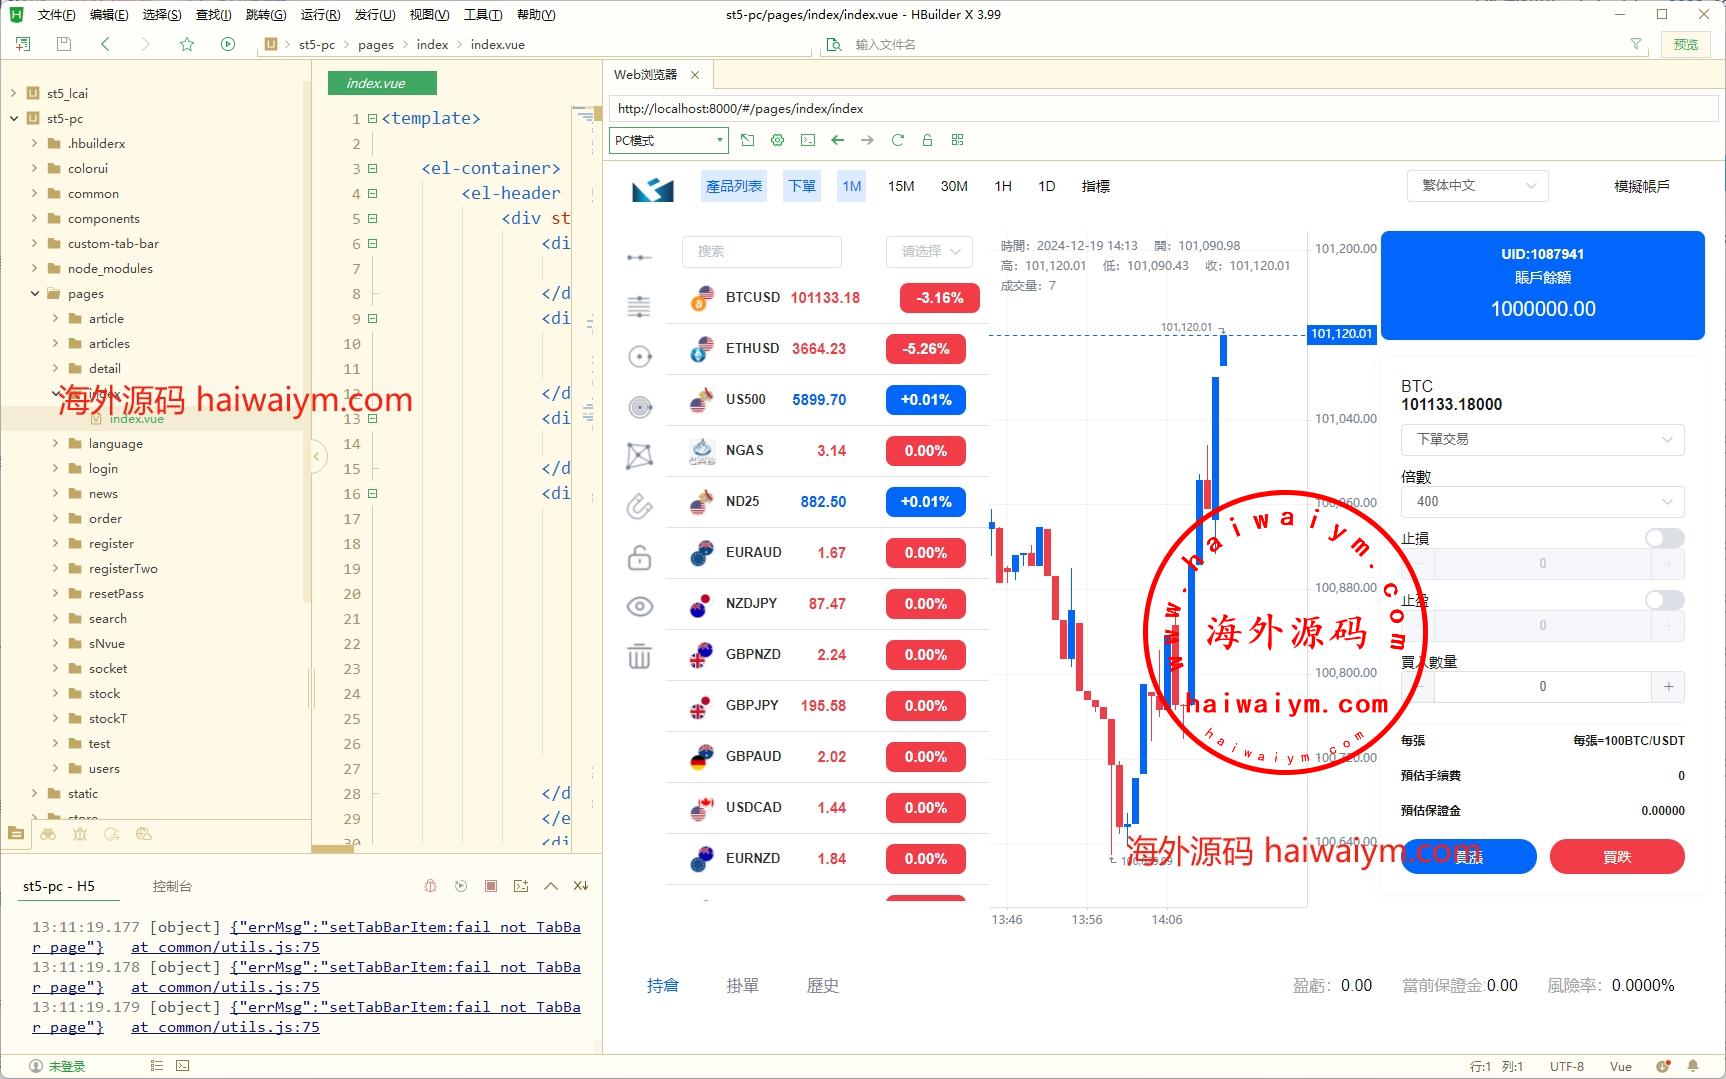Click the eye icon in chart sidebar
The image size is (1726, 1079).
point(639,606)
